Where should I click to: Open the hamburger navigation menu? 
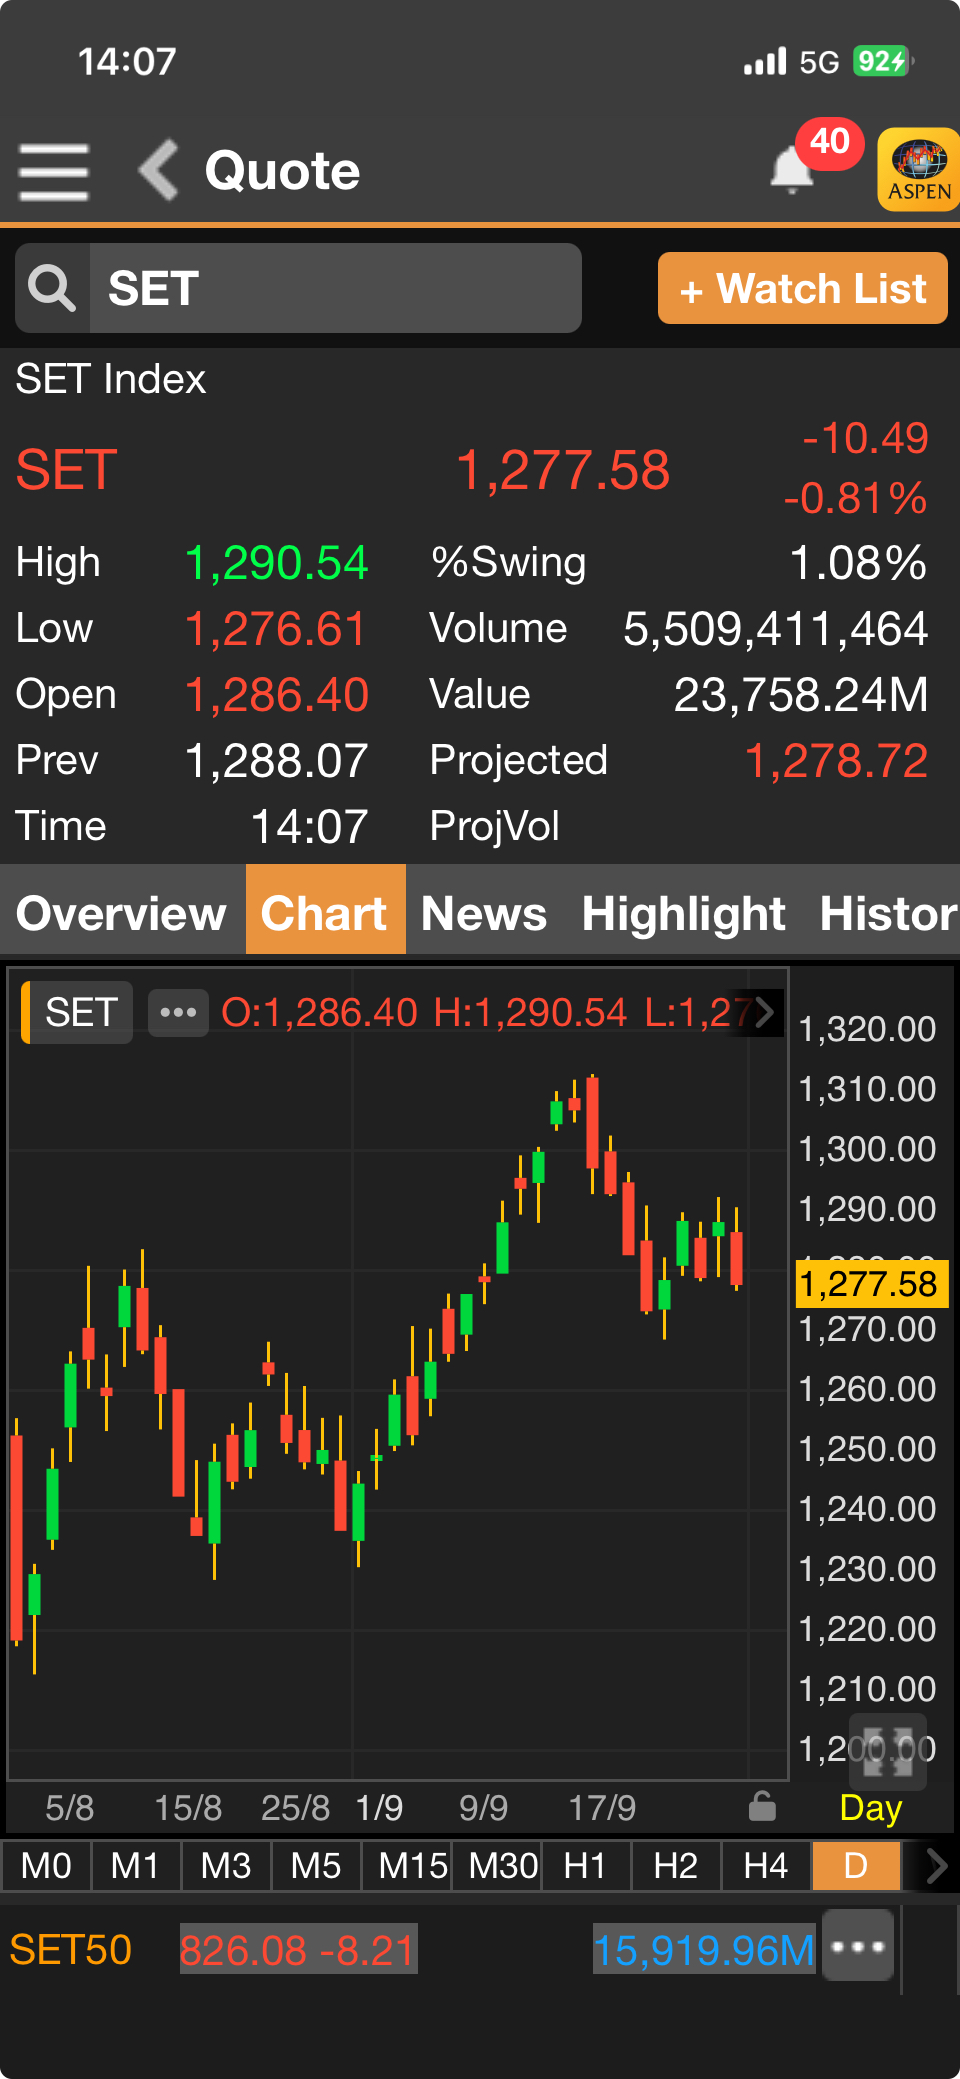coord(54,171)
